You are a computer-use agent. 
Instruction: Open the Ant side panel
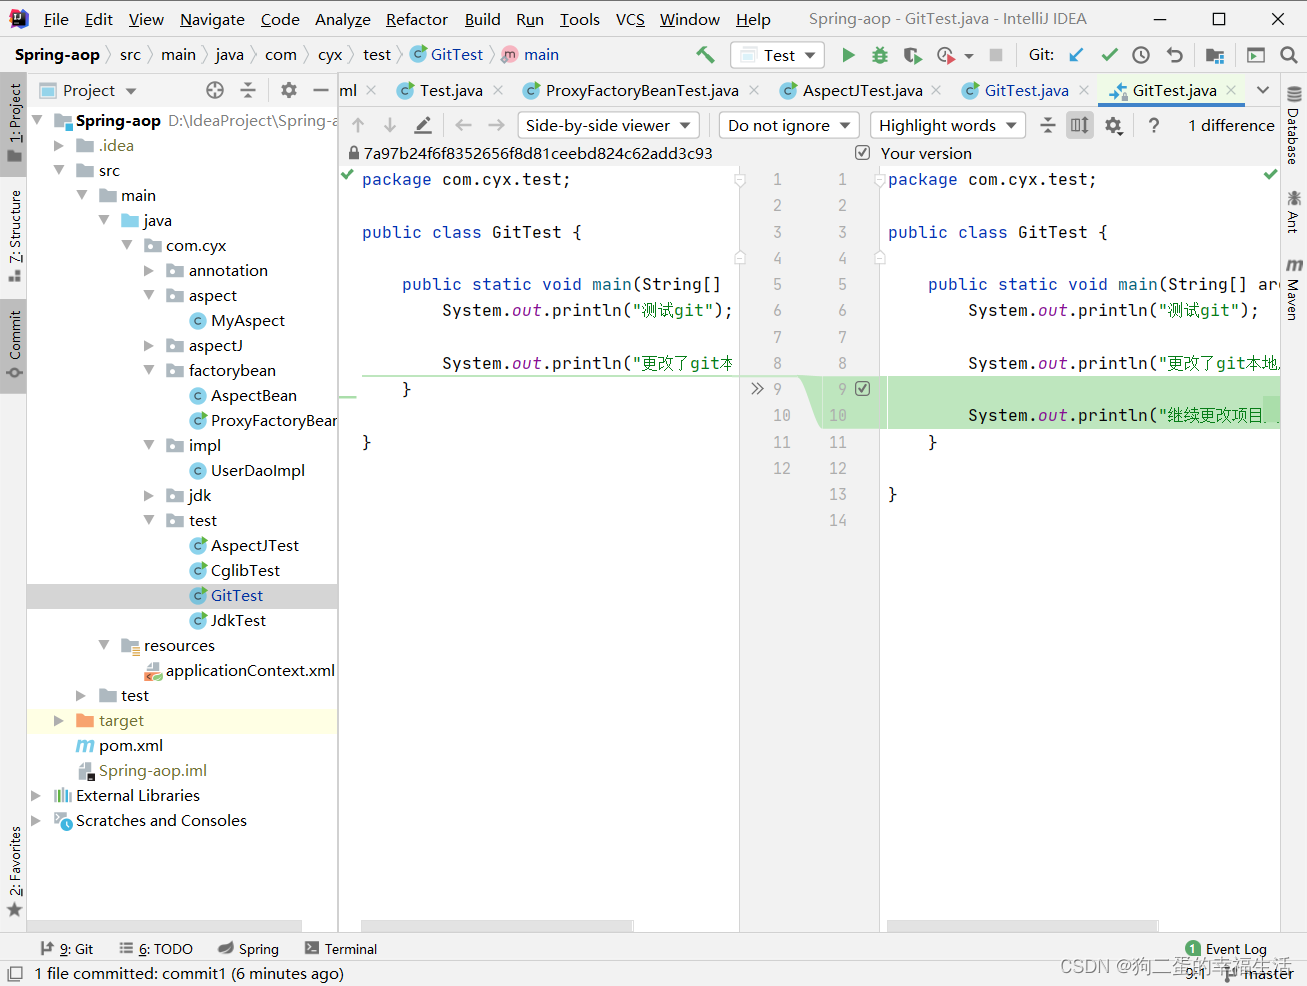point(1294,211)
